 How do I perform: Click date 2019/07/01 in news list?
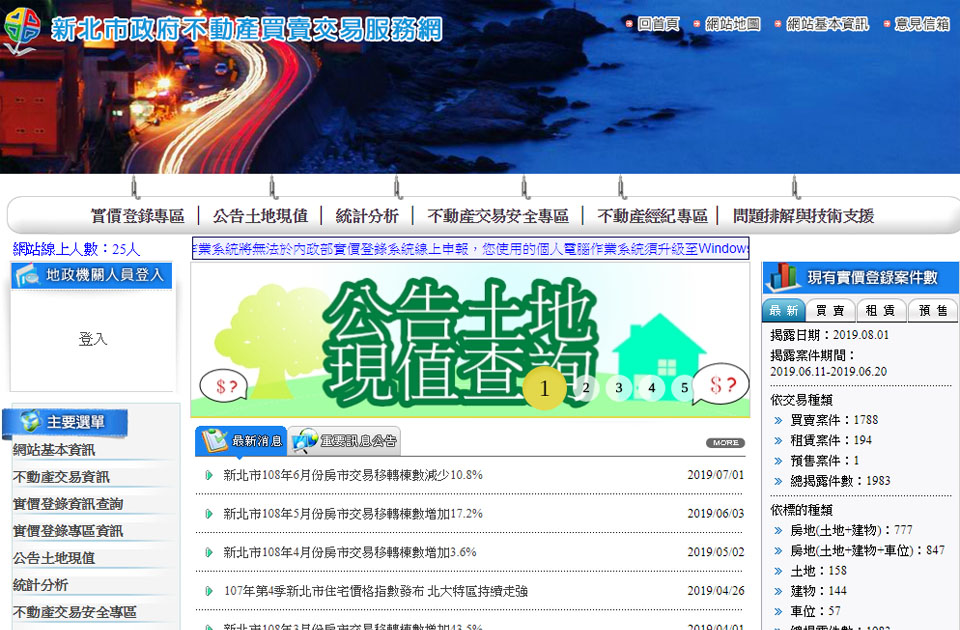click(x=716, y=475)
